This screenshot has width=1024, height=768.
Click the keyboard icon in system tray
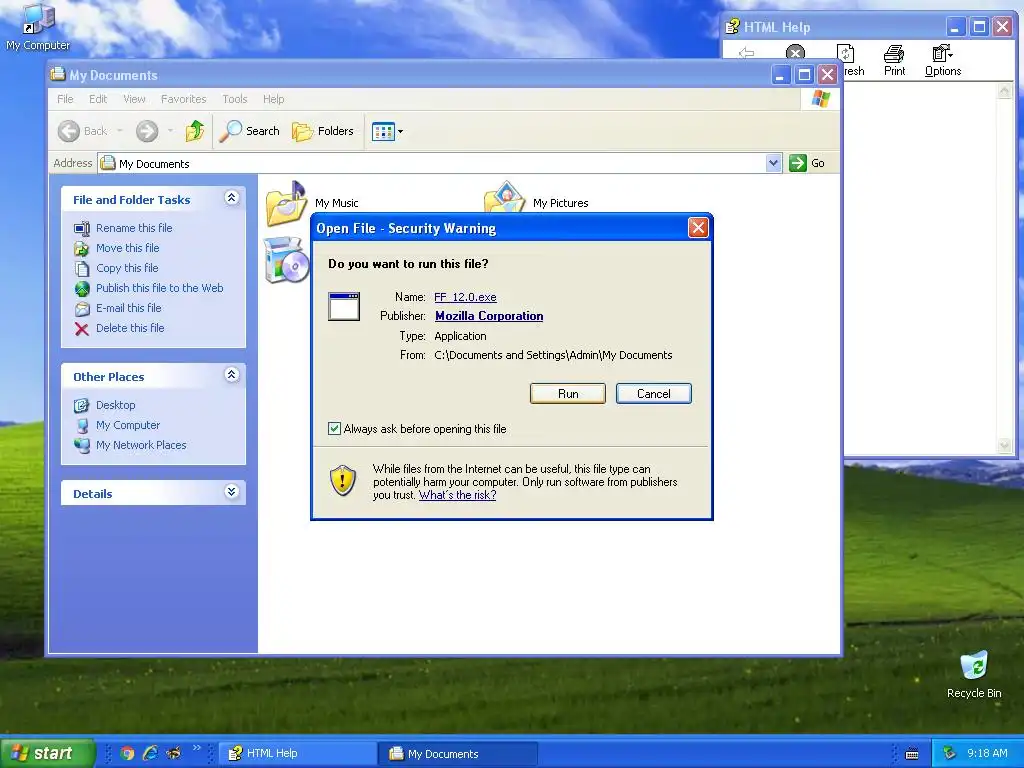pyautogui.click(x=912, y=754)
